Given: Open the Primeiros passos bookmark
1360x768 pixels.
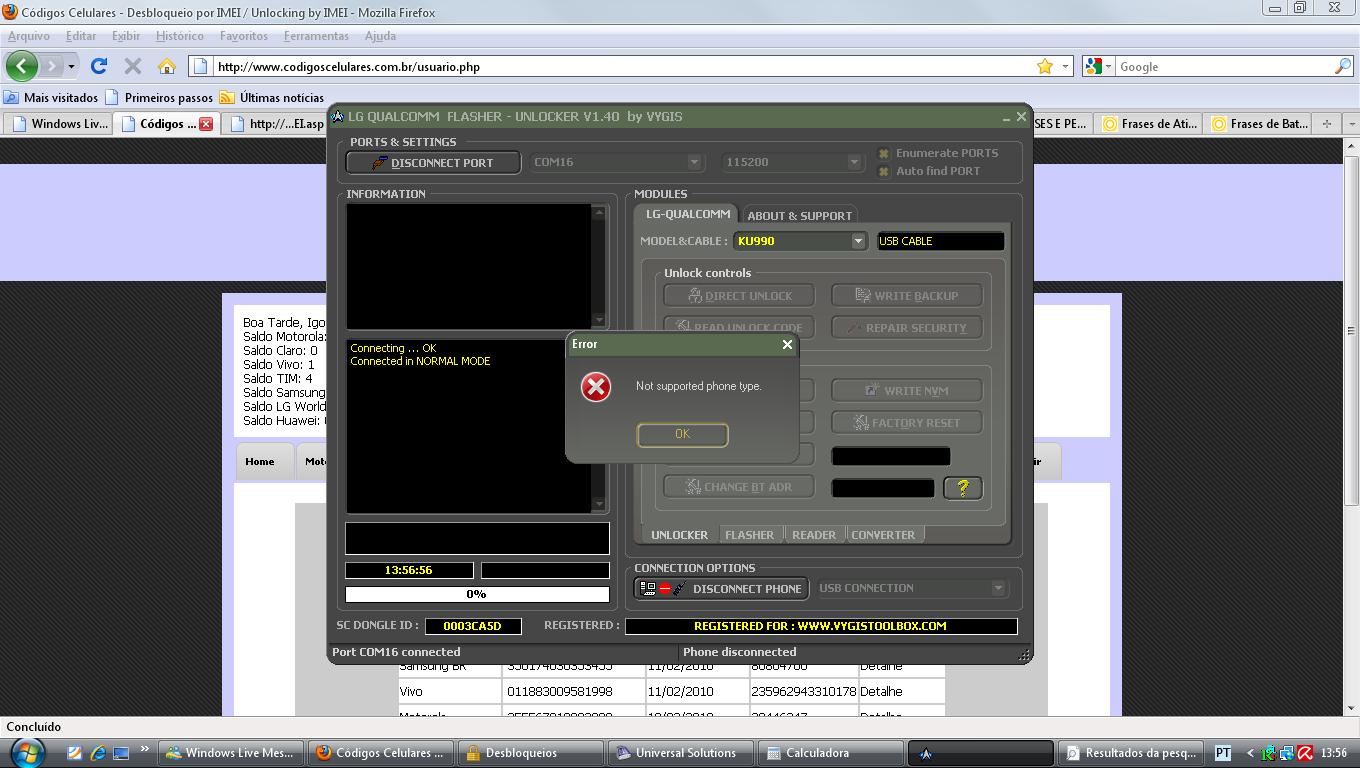Looking at the screenshot, I should 159,97.
